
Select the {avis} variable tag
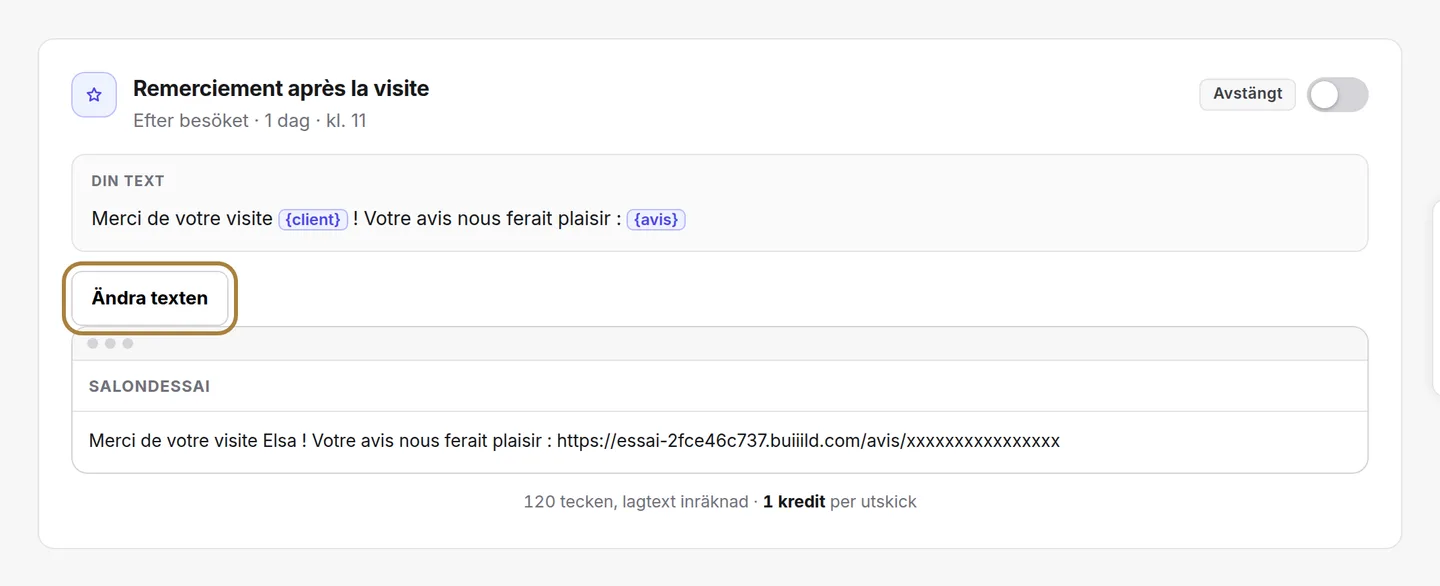pyautogui.click(x=656, y=219)
